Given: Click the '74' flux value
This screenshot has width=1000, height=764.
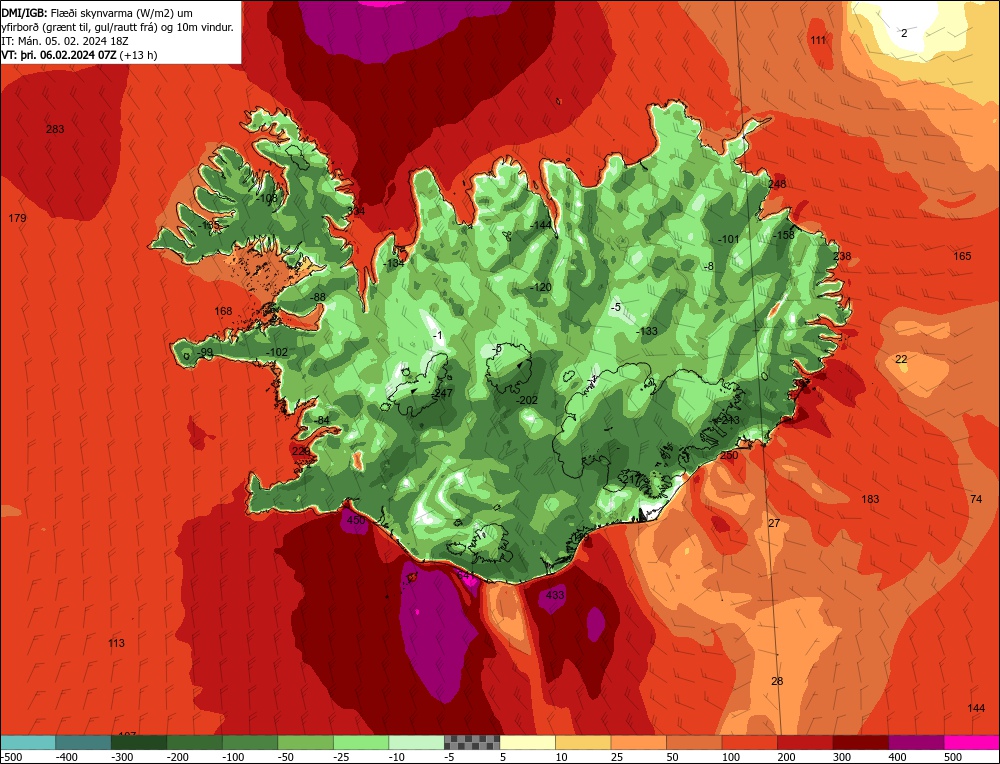Looking at the screenshot, I should click(976, 499).
